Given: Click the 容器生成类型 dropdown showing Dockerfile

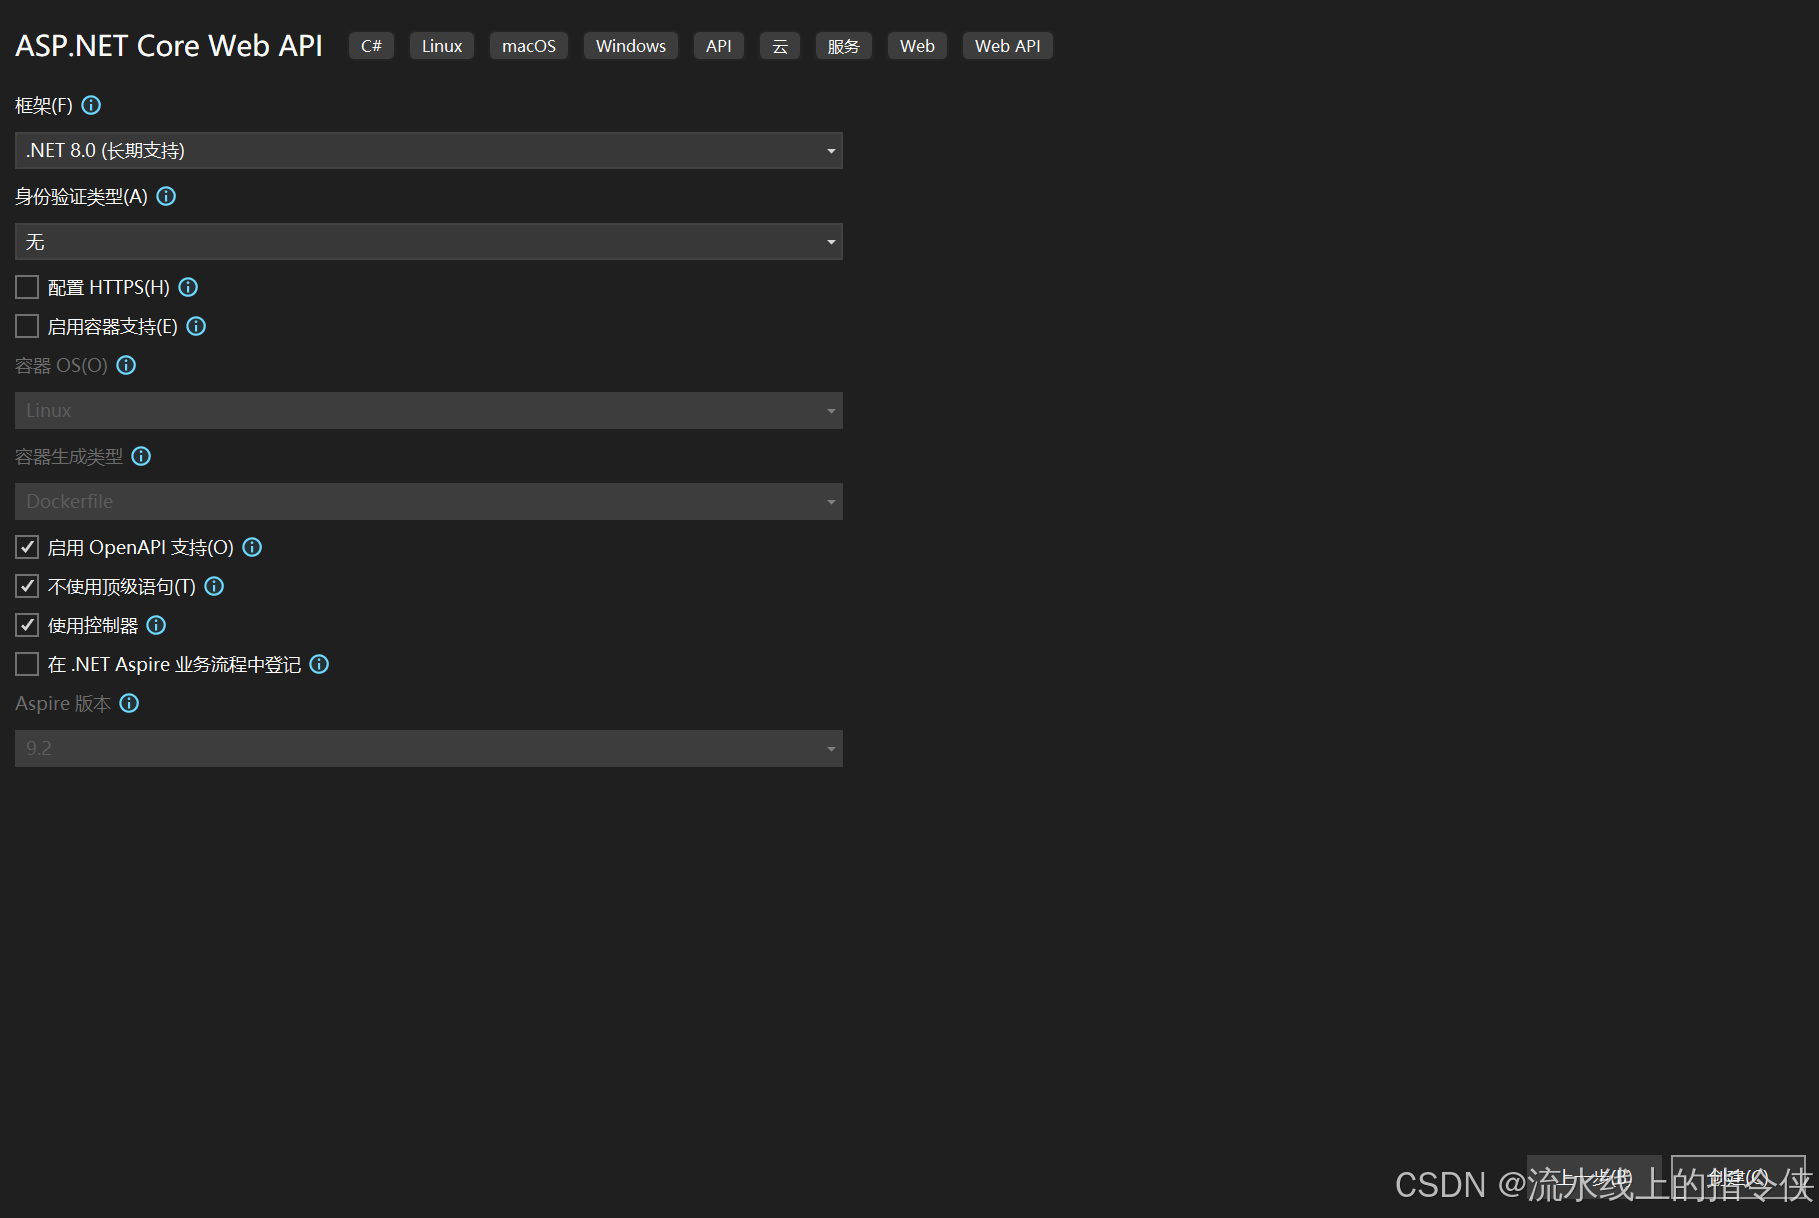Looking at the screenshot, I should 429,502.
